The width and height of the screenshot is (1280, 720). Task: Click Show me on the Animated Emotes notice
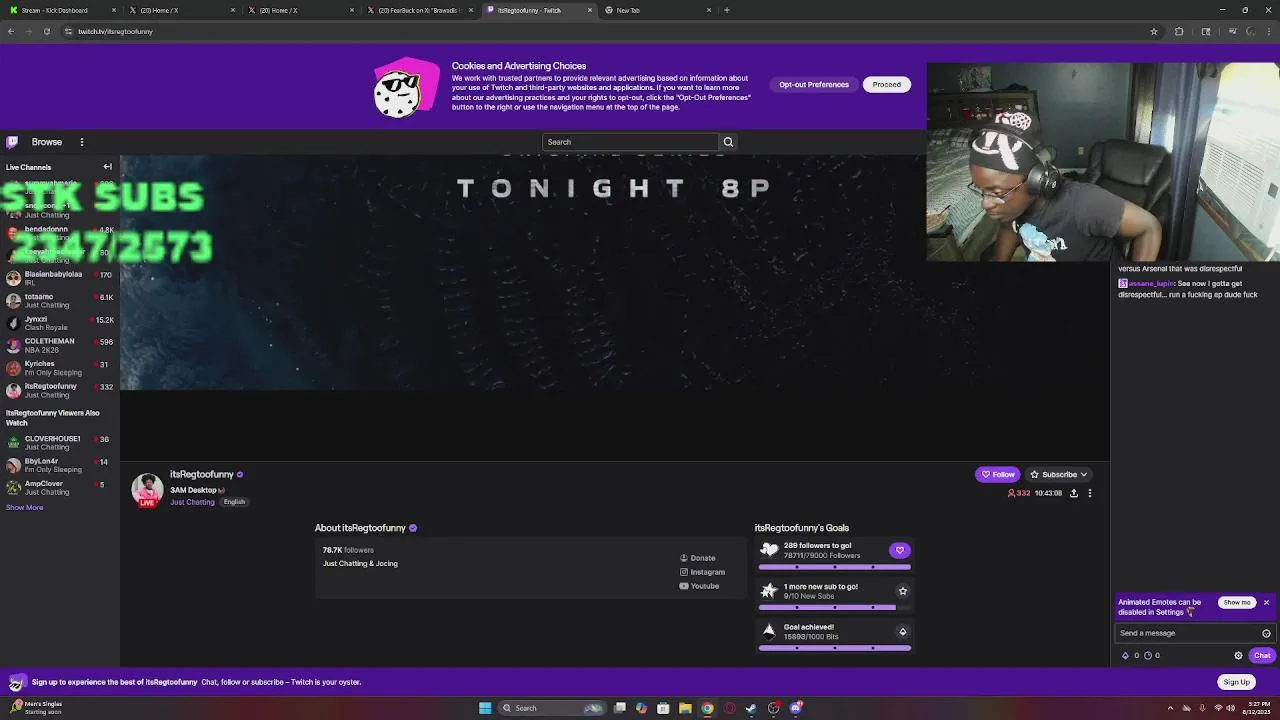click(1237, 603)
